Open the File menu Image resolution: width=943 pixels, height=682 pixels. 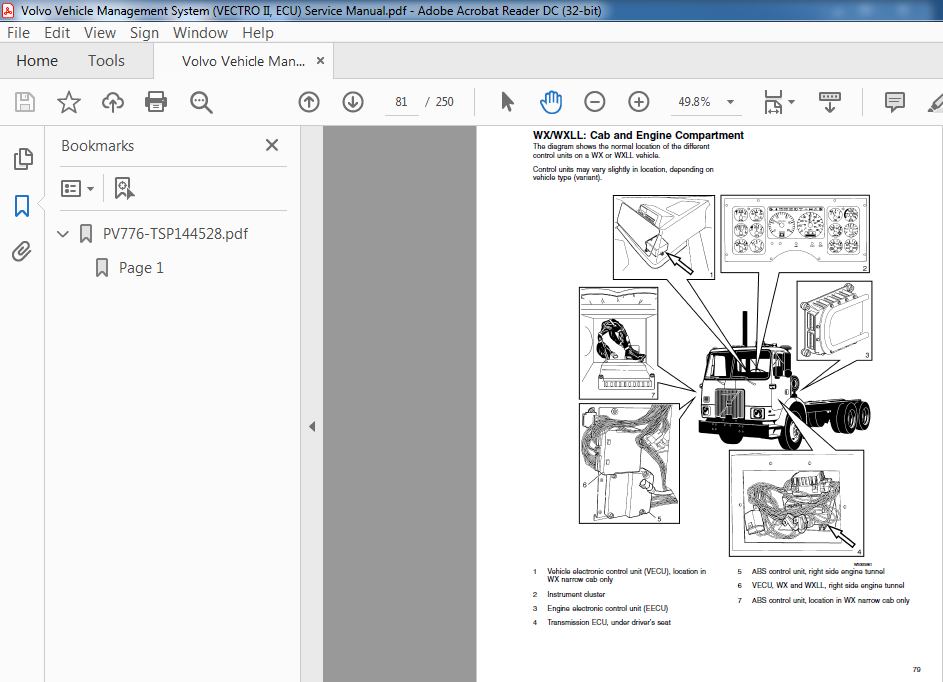point(18,33)
